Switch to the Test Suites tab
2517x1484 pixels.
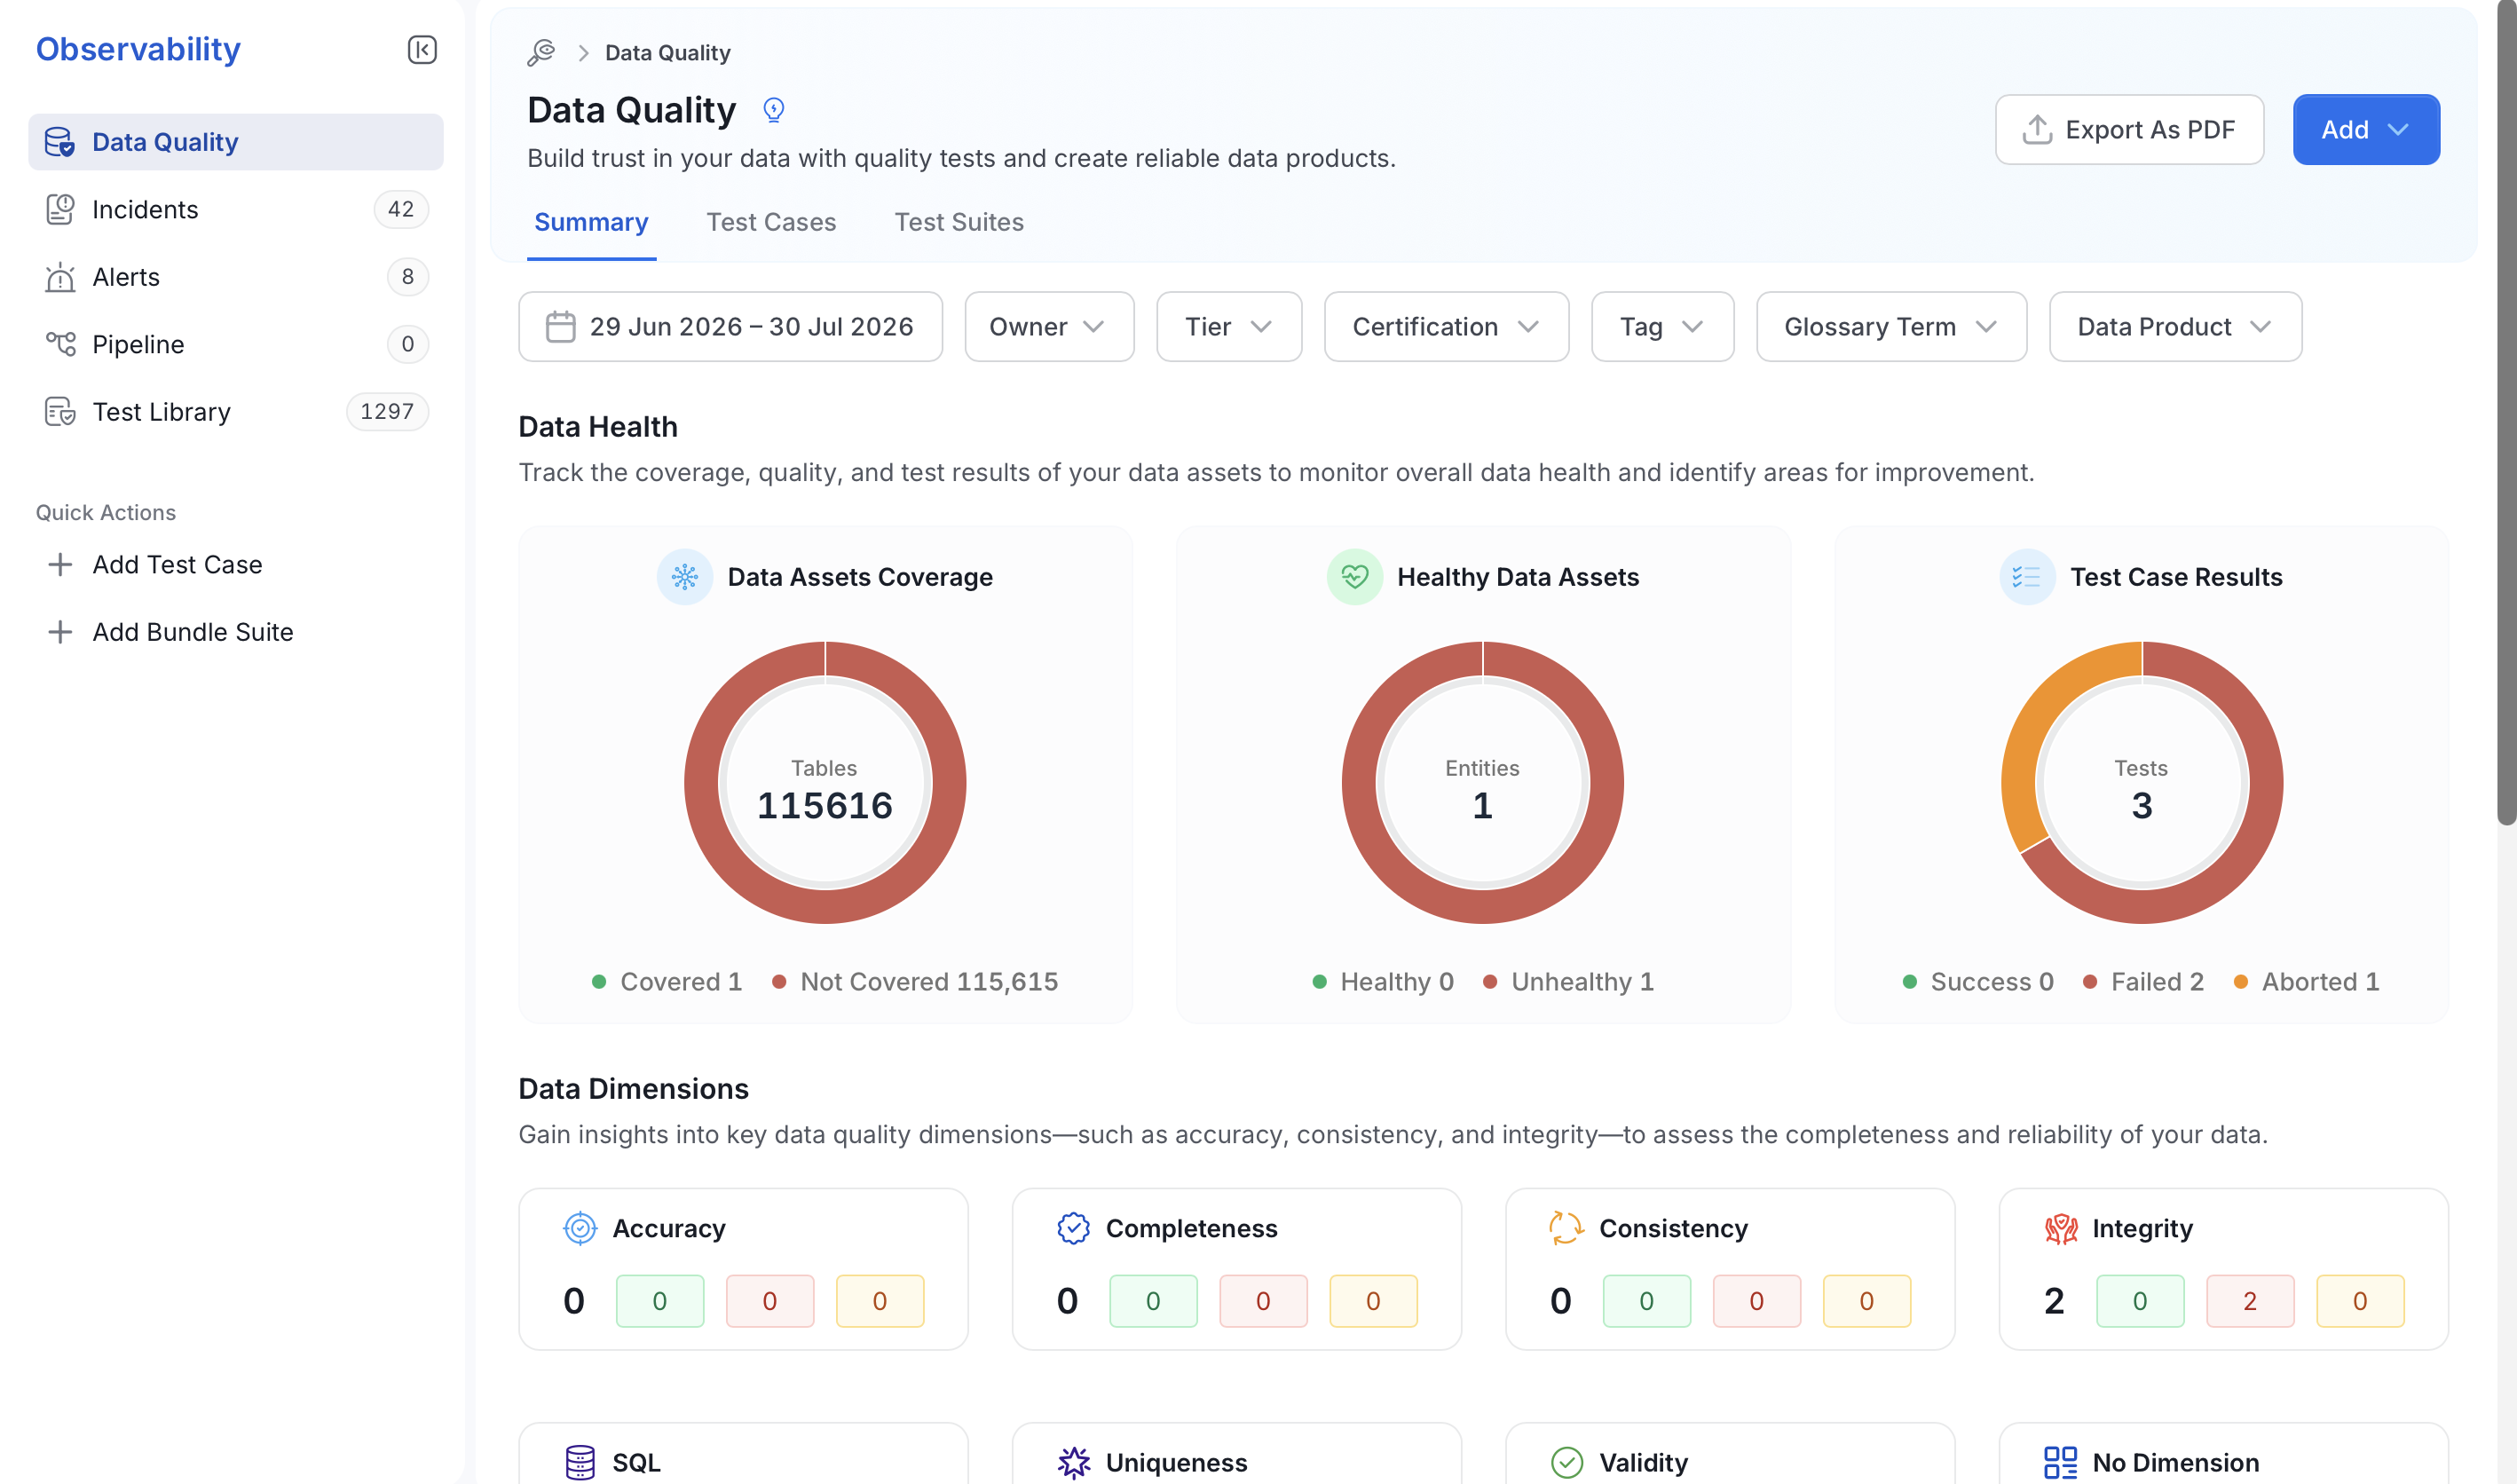[958, 222]
